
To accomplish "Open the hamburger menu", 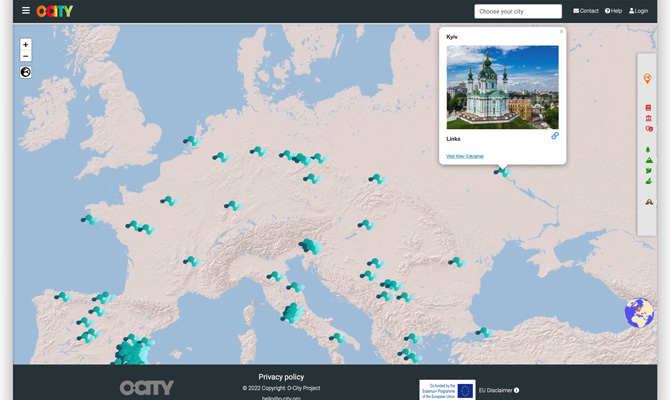I will [26, 11].
